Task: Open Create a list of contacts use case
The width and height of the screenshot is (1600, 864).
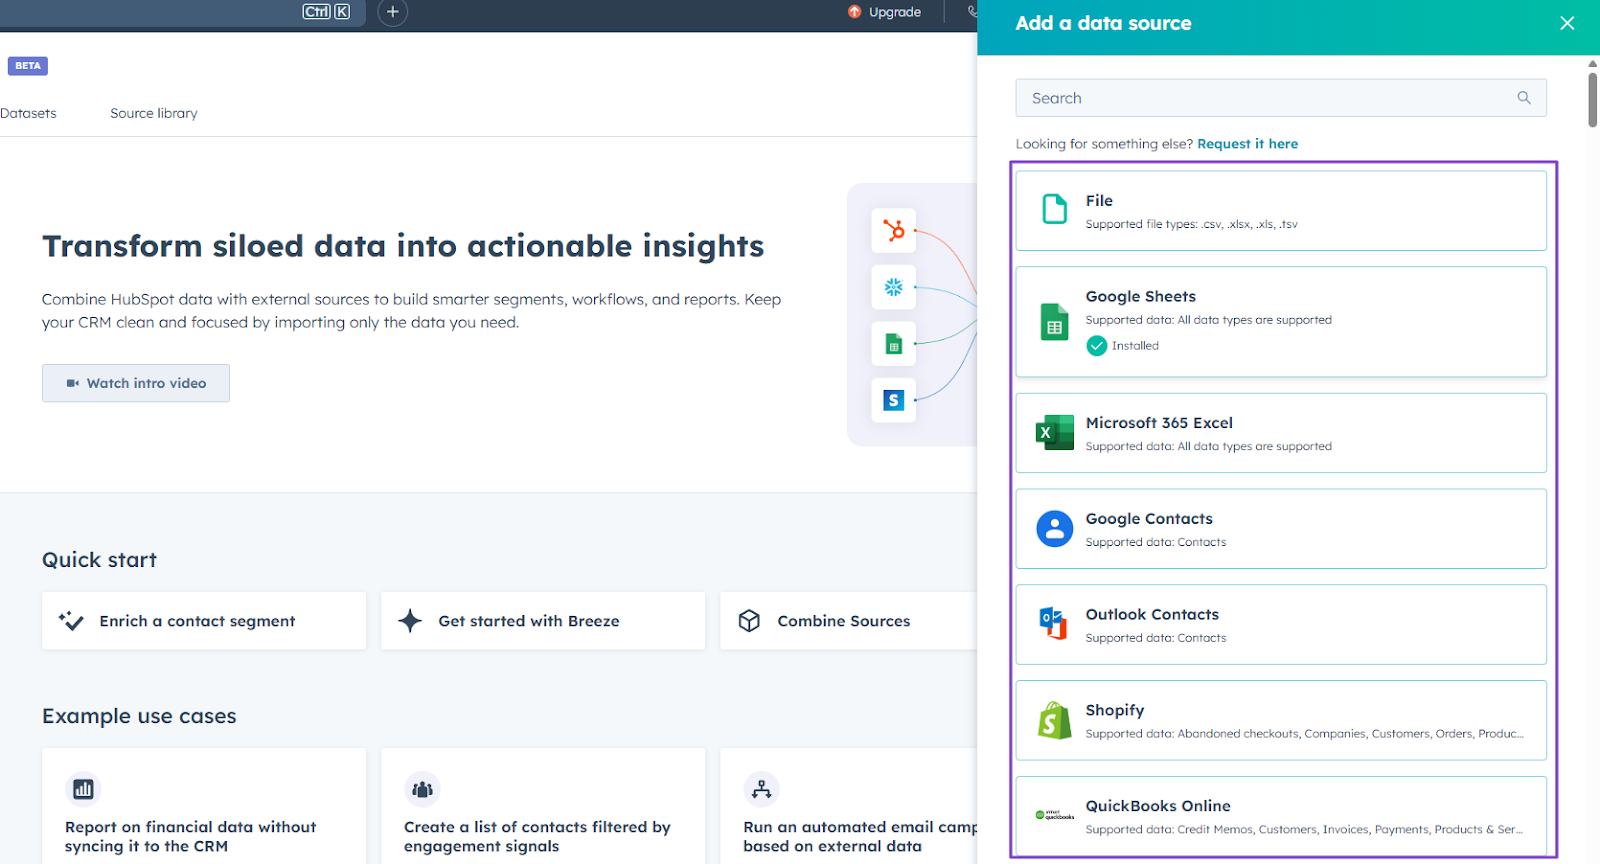Action: tap(543, 806)
